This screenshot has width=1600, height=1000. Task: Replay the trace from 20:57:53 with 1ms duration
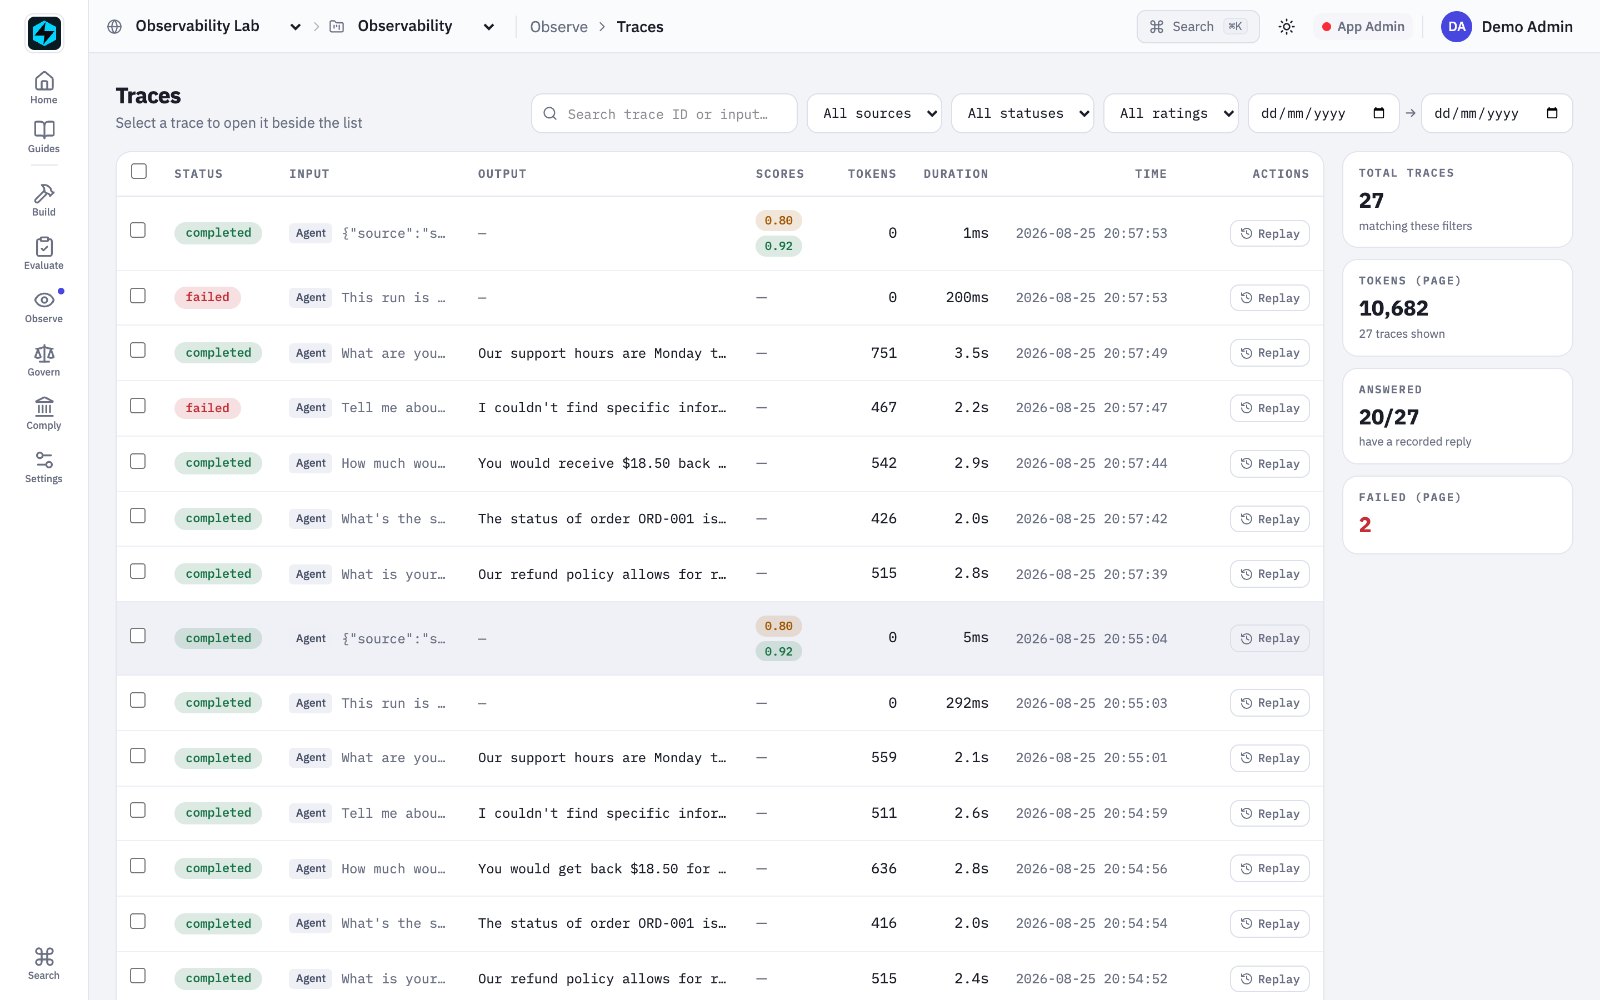point(1270,233)
